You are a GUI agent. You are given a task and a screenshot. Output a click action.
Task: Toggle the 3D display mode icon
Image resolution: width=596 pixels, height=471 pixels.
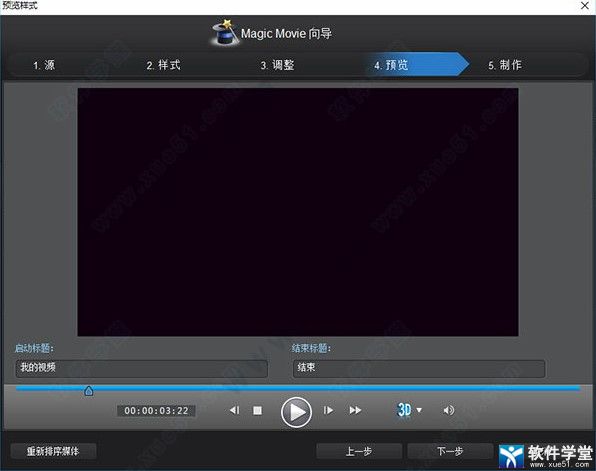[404, 410]
